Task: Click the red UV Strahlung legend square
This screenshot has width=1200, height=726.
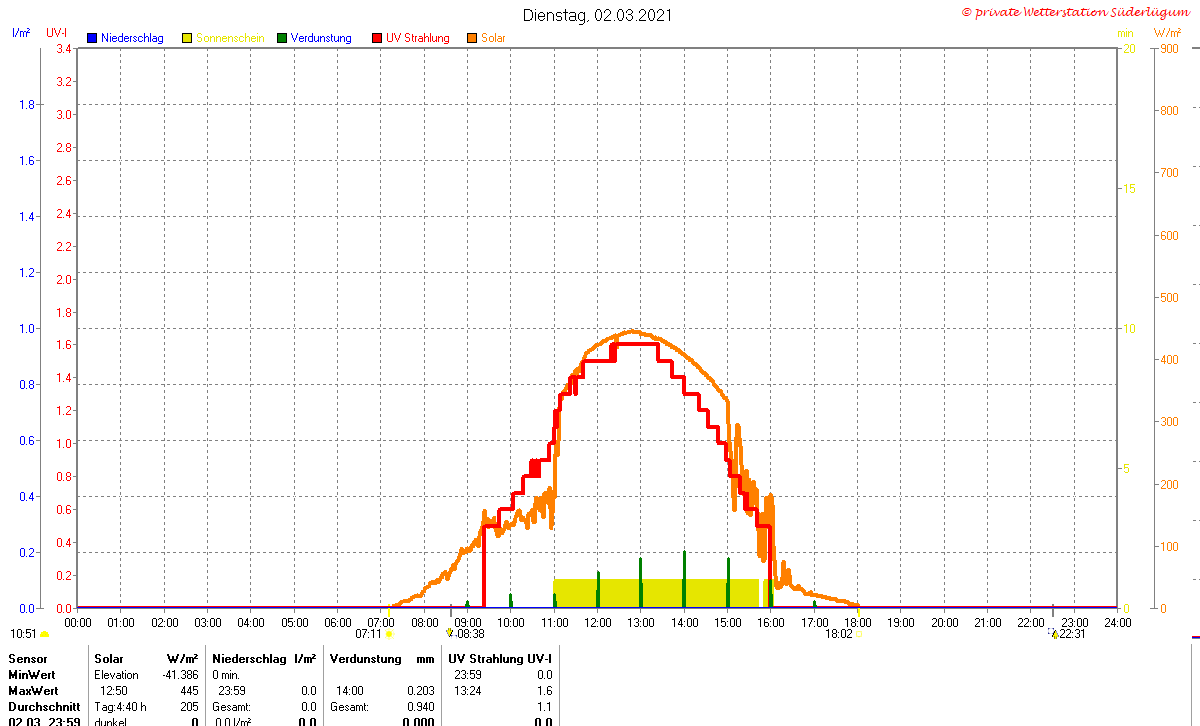Action: pos(377,38)
